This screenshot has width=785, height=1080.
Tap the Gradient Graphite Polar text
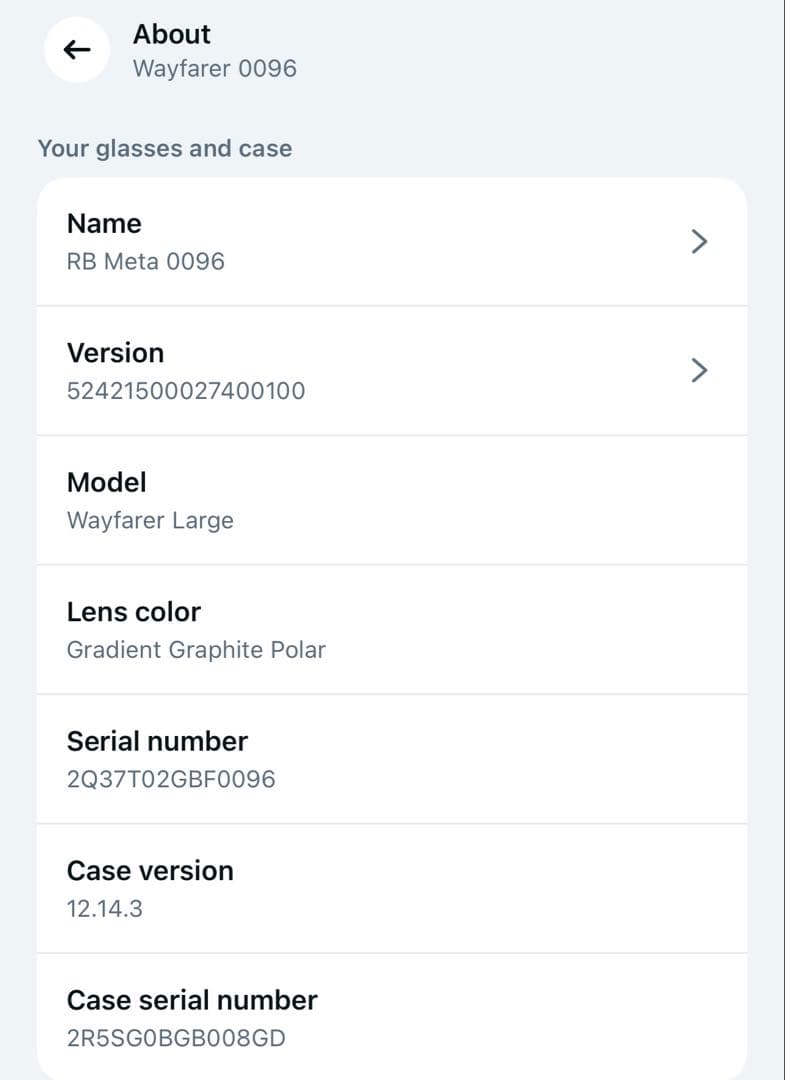point(196,650)
